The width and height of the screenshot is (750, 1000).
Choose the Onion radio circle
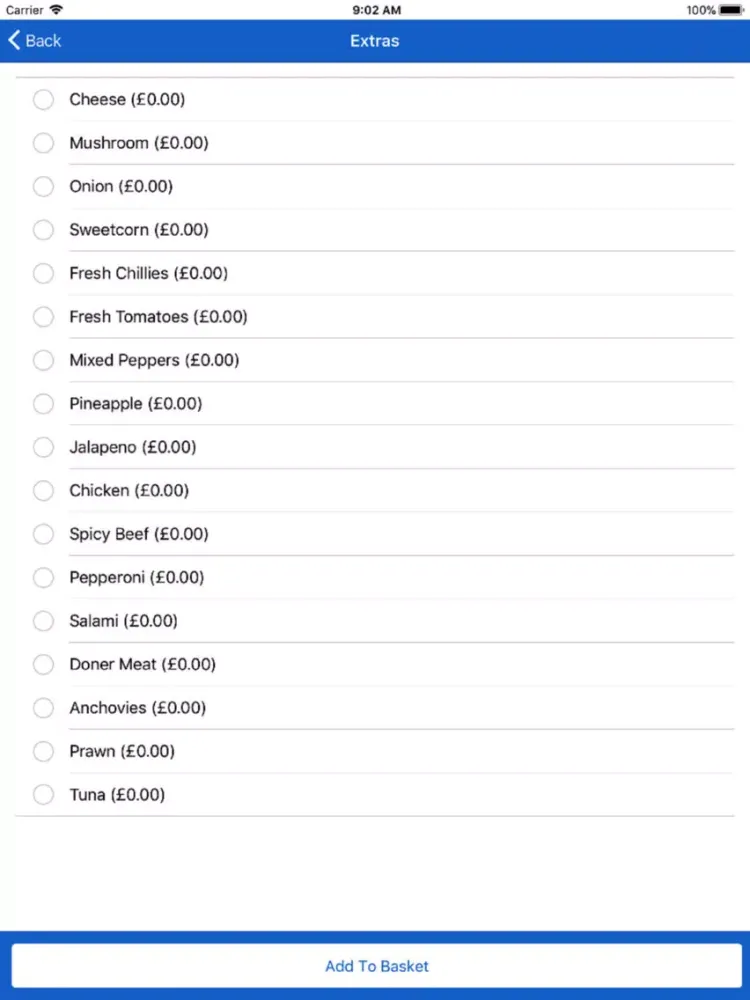point(43,186)
